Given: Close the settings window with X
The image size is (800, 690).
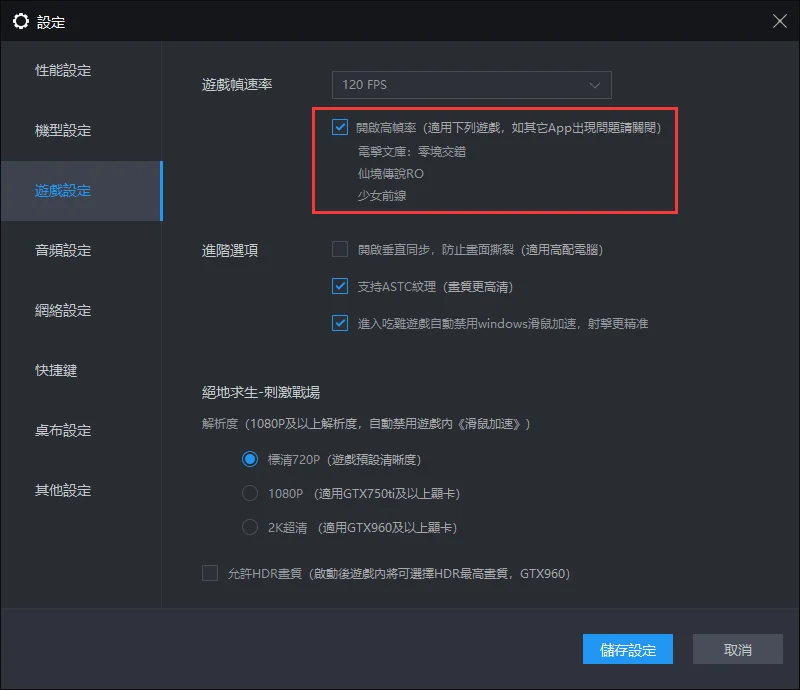Looking at the screenshot, I should 779,21.
